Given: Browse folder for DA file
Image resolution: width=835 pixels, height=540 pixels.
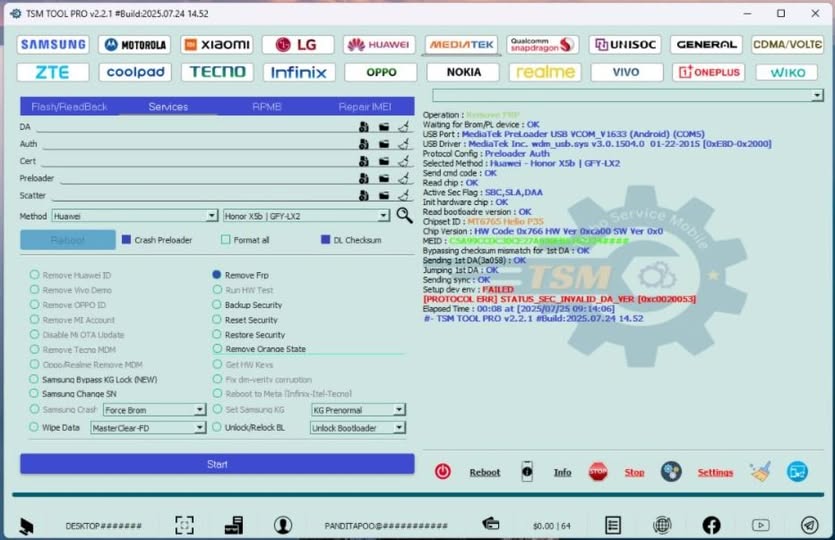Looking at the screenshot, I should [x=384, y=127].
